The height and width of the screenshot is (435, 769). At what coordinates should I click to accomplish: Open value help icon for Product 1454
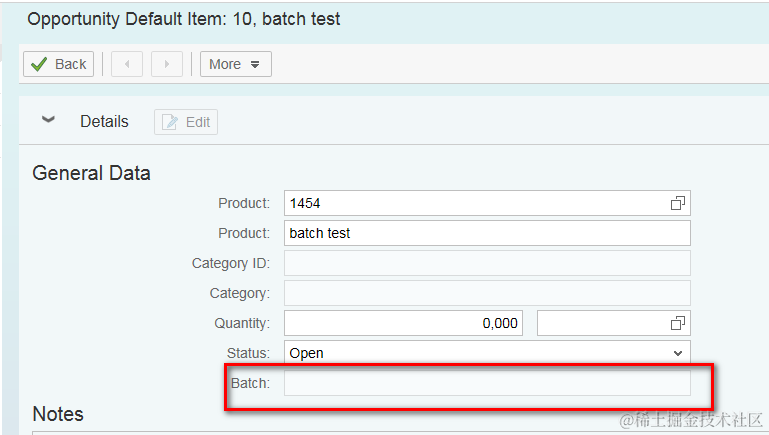(x=678, y=203)
